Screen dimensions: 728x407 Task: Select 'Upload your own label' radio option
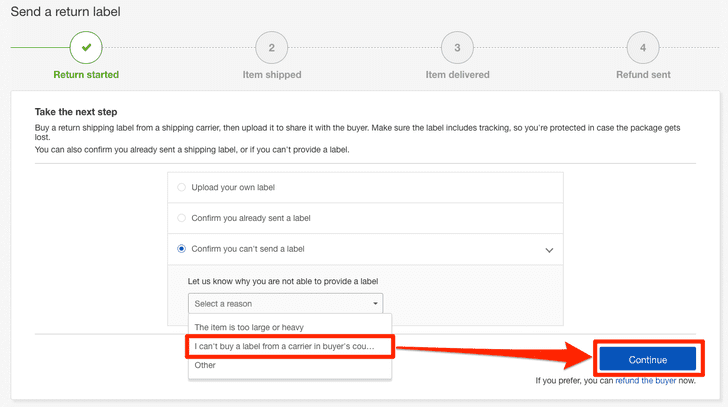tap(182, 187)
